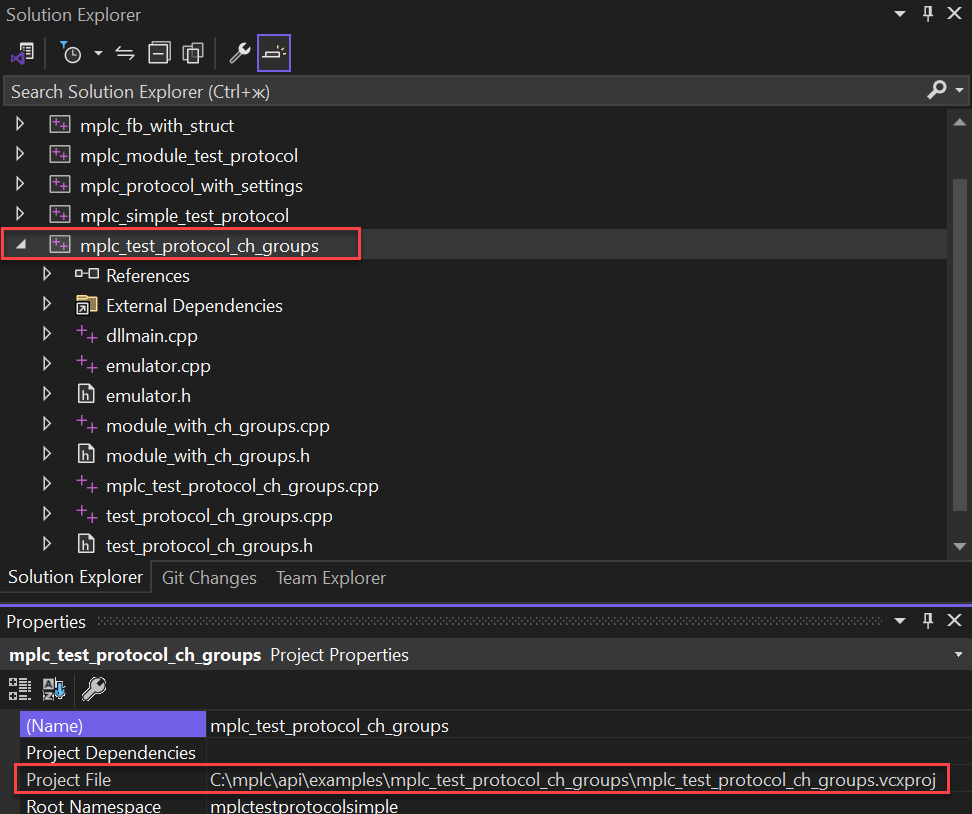Viewport: 972px width, 814px height.
Task: Open Pending Changes Filter icon
Action: click(x=71, y=53)
